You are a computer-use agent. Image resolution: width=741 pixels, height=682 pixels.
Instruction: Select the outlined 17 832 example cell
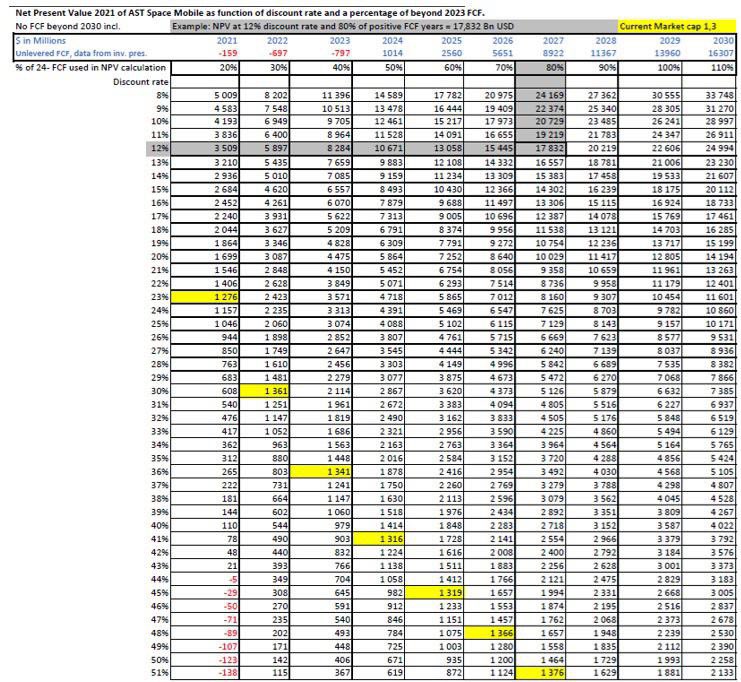(x=541, y=148)
